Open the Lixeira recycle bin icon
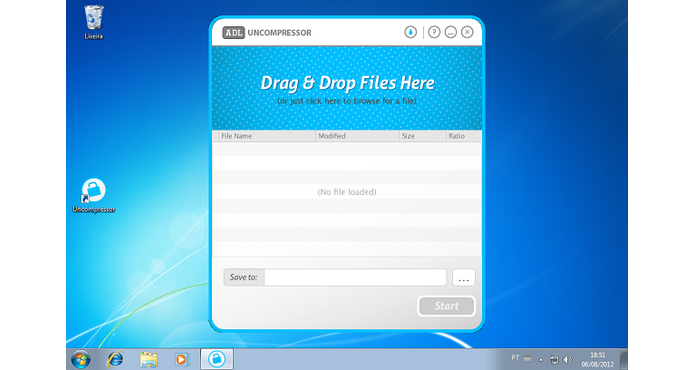 (x=94, y=22)
